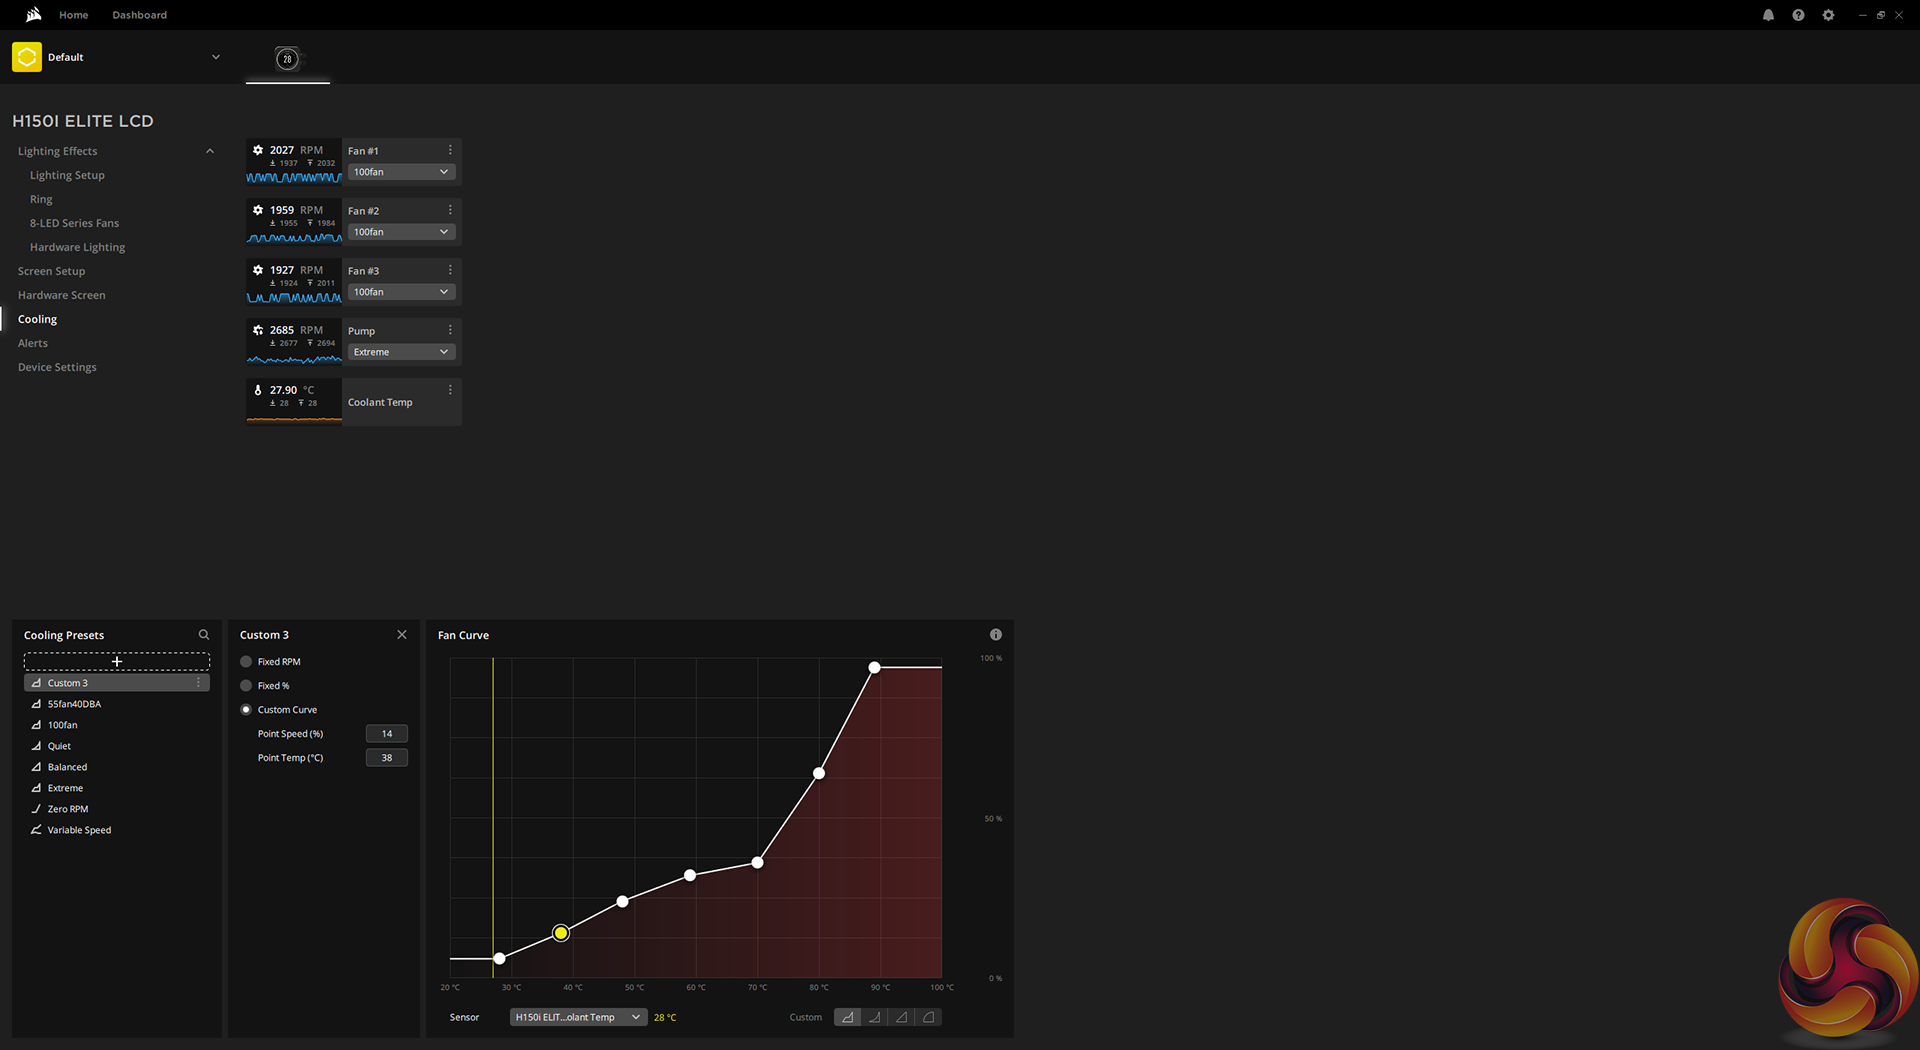Click the yellow Default profile icon
Screen dimensions: 1920x1050
click(27, 57)
